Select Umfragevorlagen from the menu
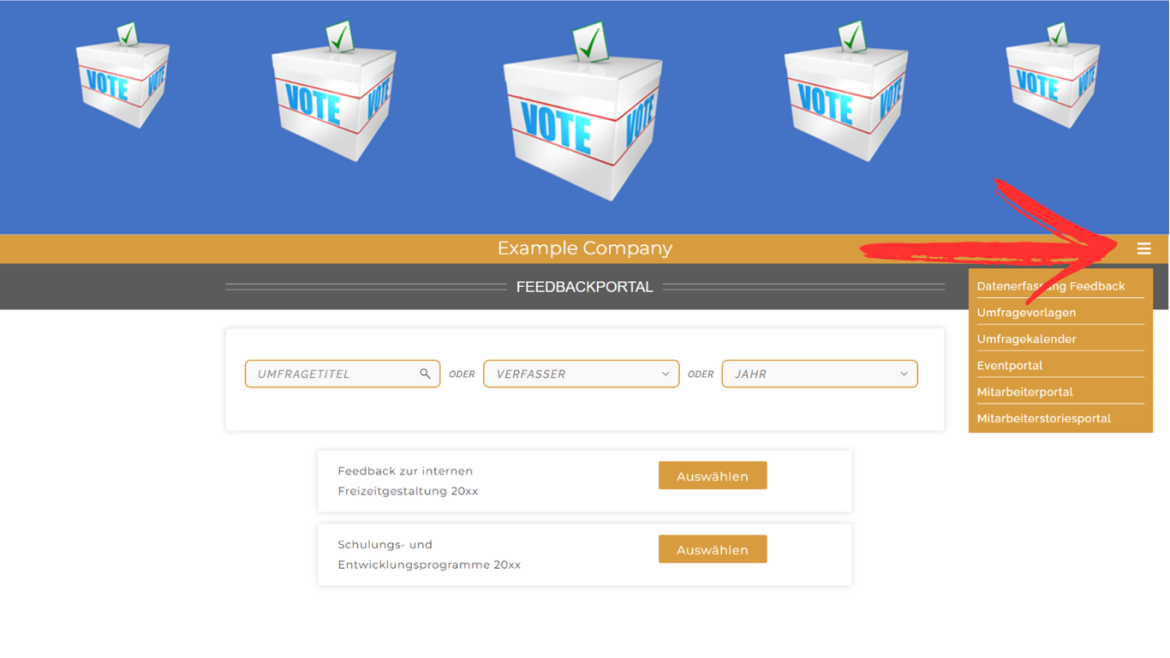Image resolution: width=1170 pixels, height=658 pixels. (1026, 313)
